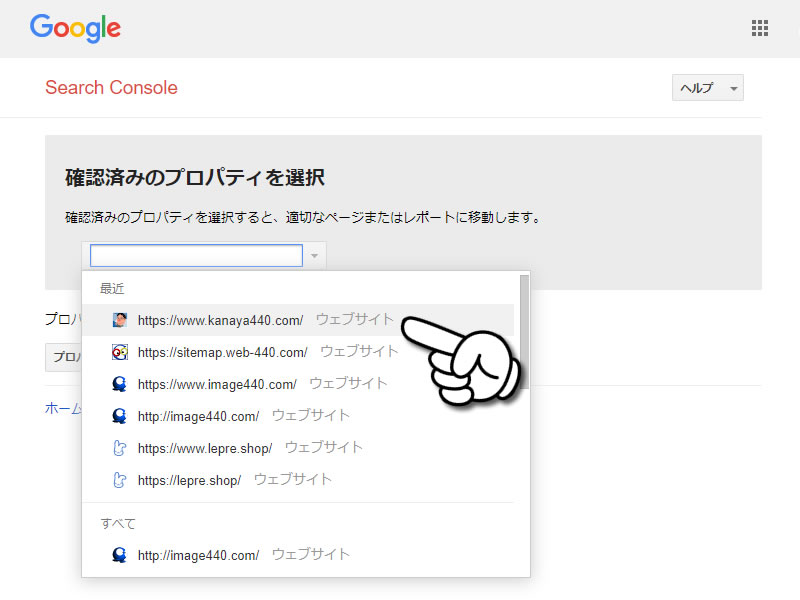Viewport: 800px width, 600px height.
Task: Select property https://www.kanaya440.com/
Action: (x=298, y=320)
